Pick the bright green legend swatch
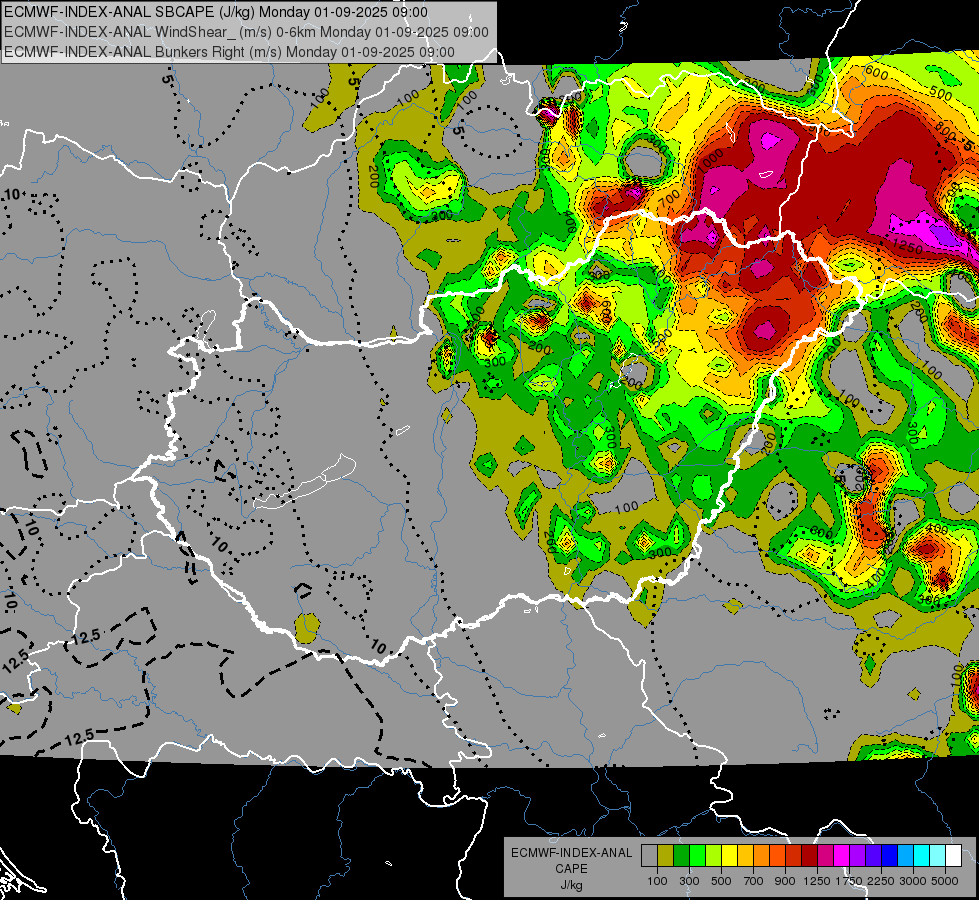The height and width of the screenshot is (900, 979). click(697, 855)
